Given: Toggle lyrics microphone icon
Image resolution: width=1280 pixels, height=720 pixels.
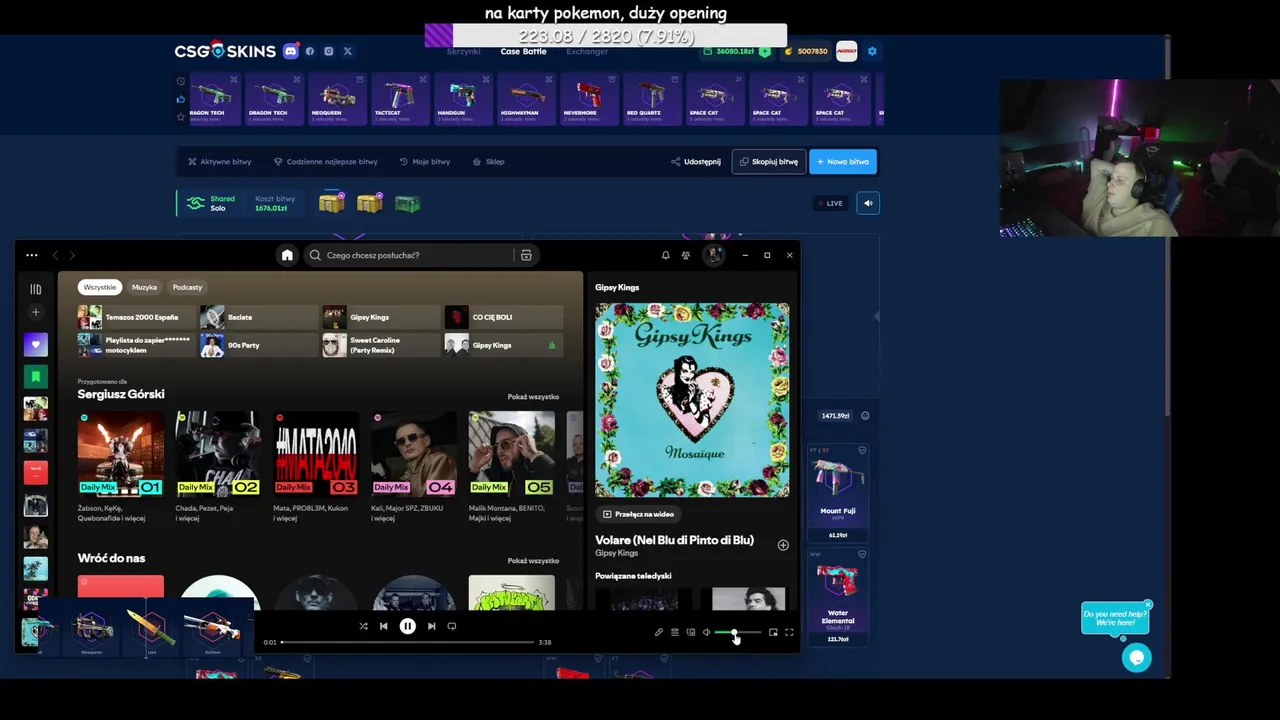Looking at the screenshot, I should click(658, 632).
